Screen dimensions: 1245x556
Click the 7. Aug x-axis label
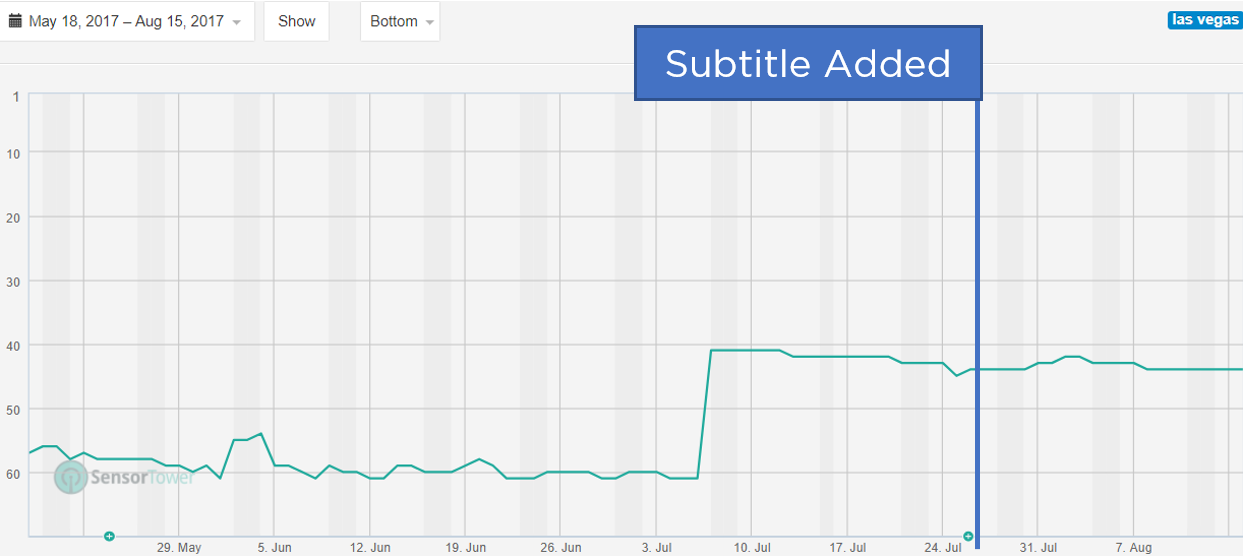click(1134, 548)
